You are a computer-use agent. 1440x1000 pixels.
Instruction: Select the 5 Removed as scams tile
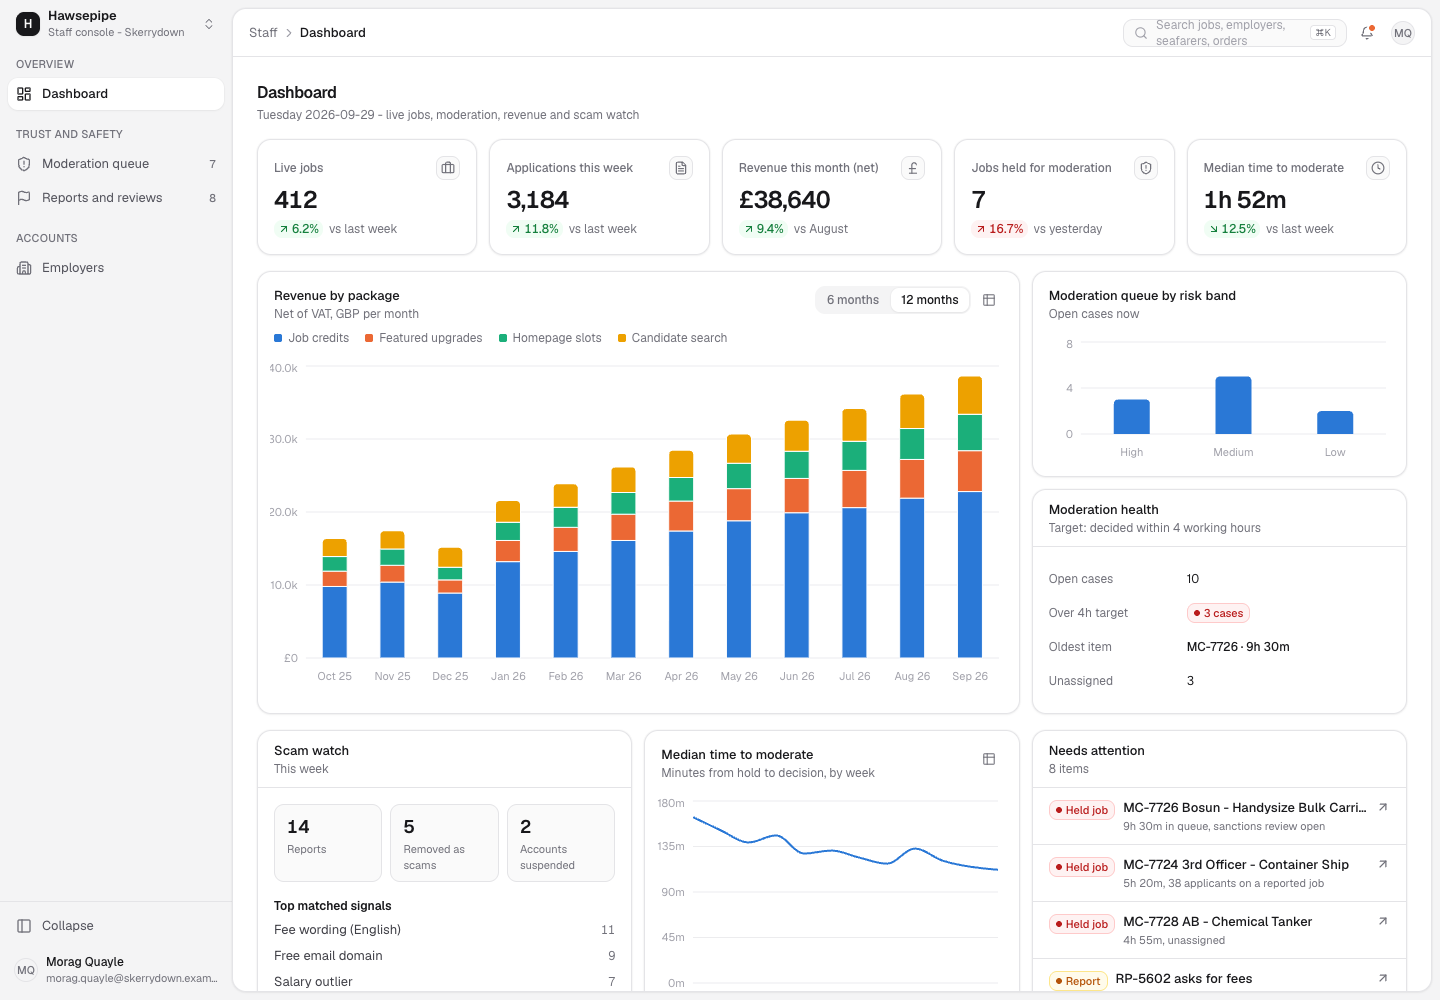click(x=444, y=843)
